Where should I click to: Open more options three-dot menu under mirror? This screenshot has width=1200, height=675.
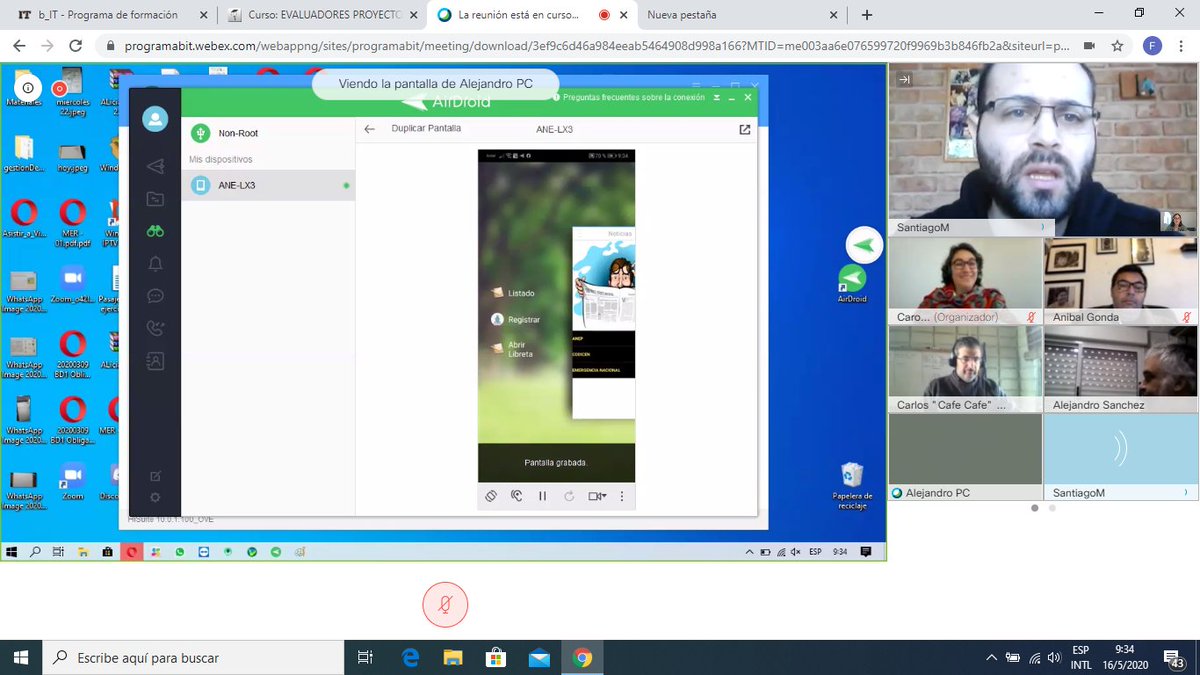click(622, 495)
